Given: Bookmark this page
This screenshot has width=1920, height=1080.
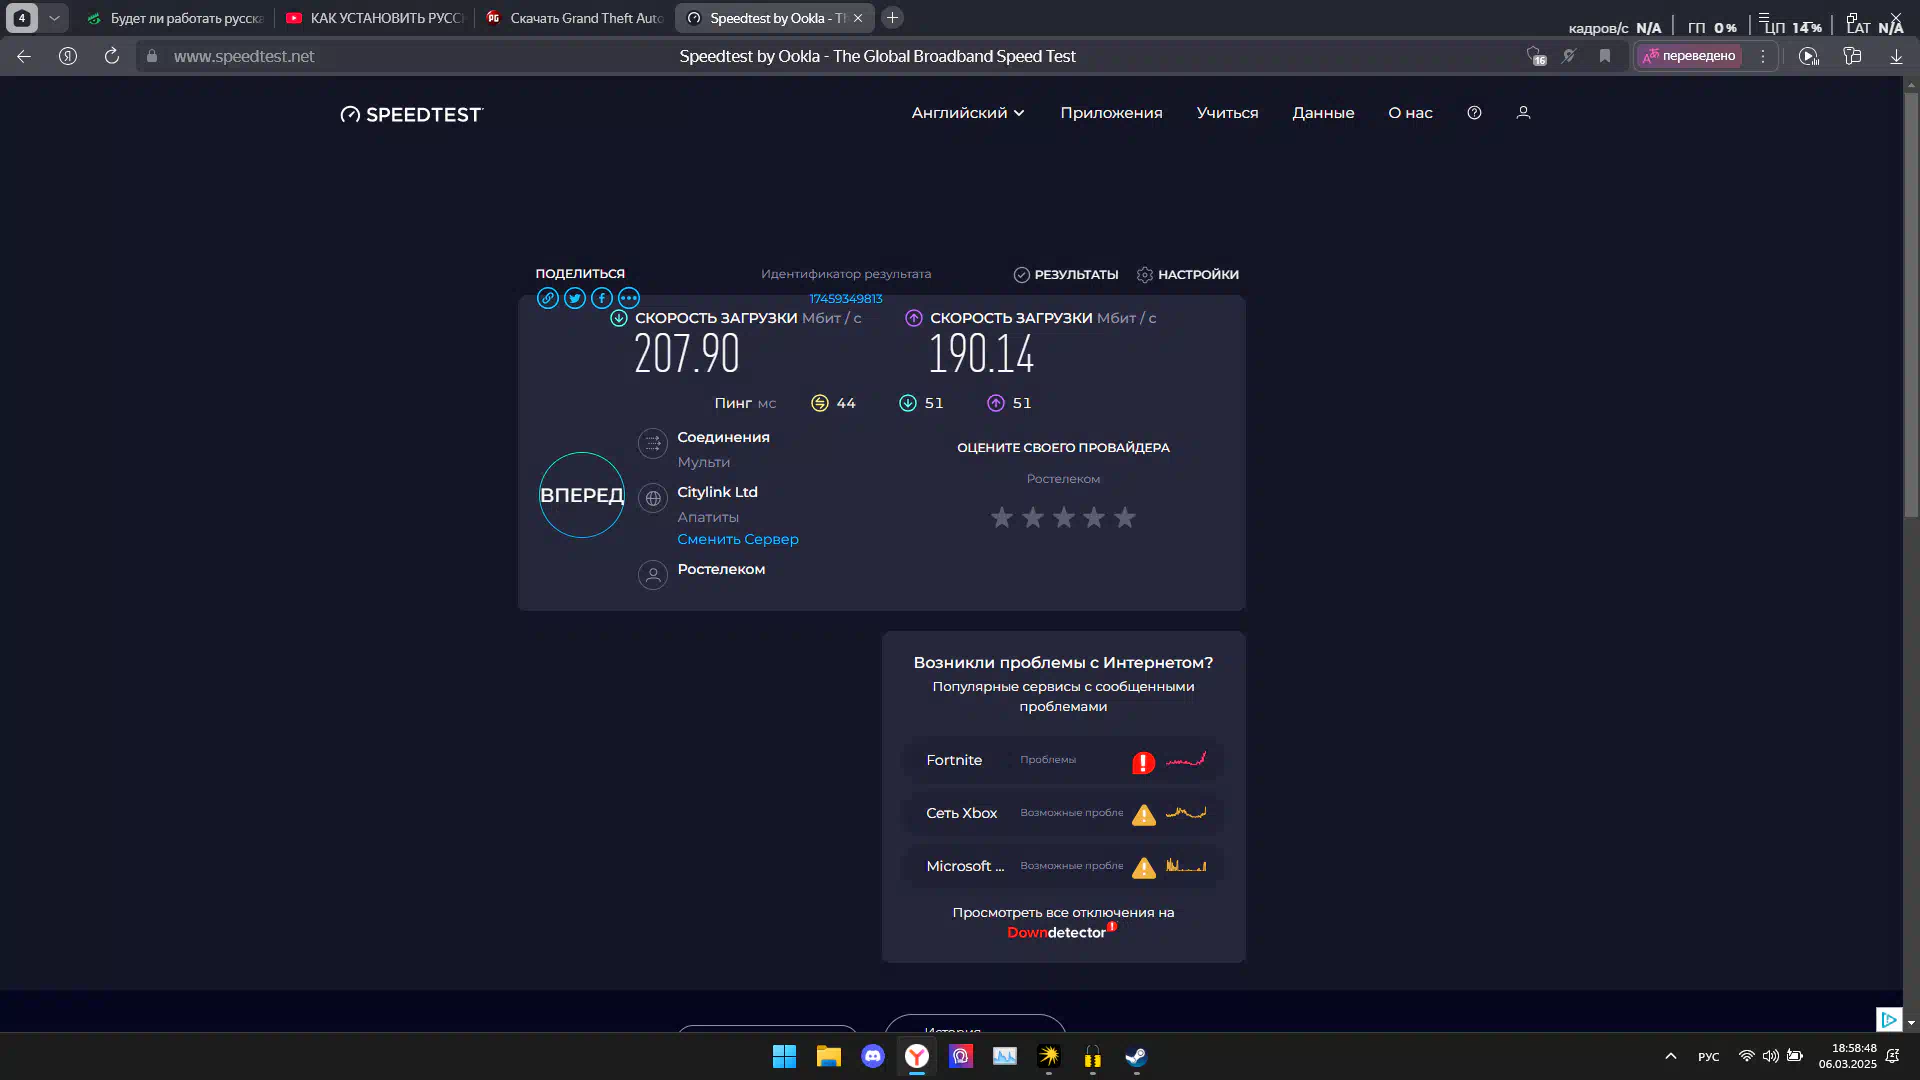Looking at the screenshot, I should pyautogui.click(x=1605, y=56).
